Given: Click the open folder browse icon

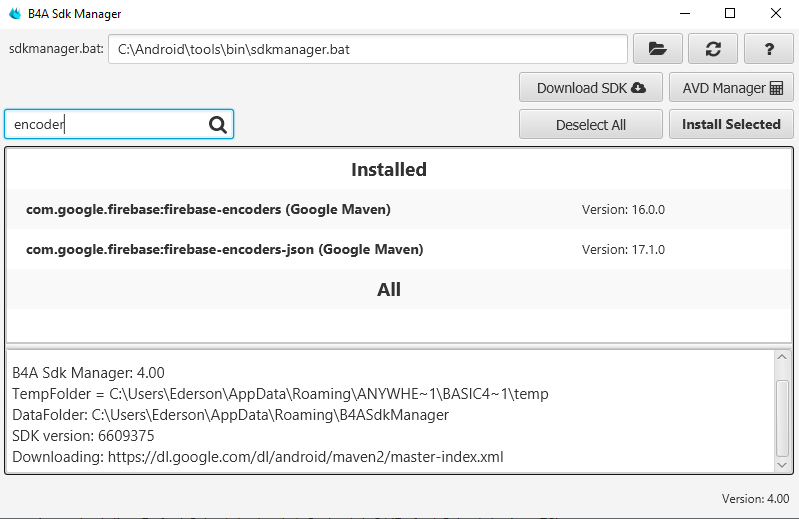Looking at the screenshot, I should tap(657, 48).
